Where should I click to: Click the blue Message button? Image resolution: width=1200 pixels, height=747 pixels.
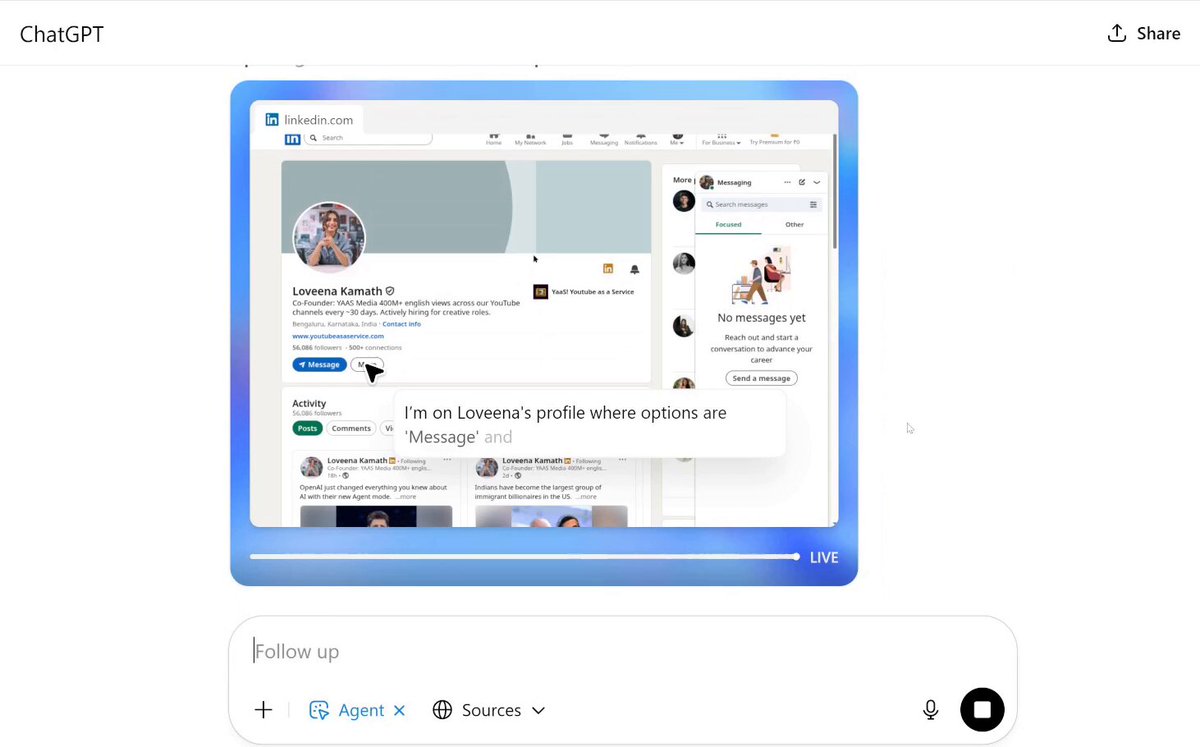click(319, 365)
